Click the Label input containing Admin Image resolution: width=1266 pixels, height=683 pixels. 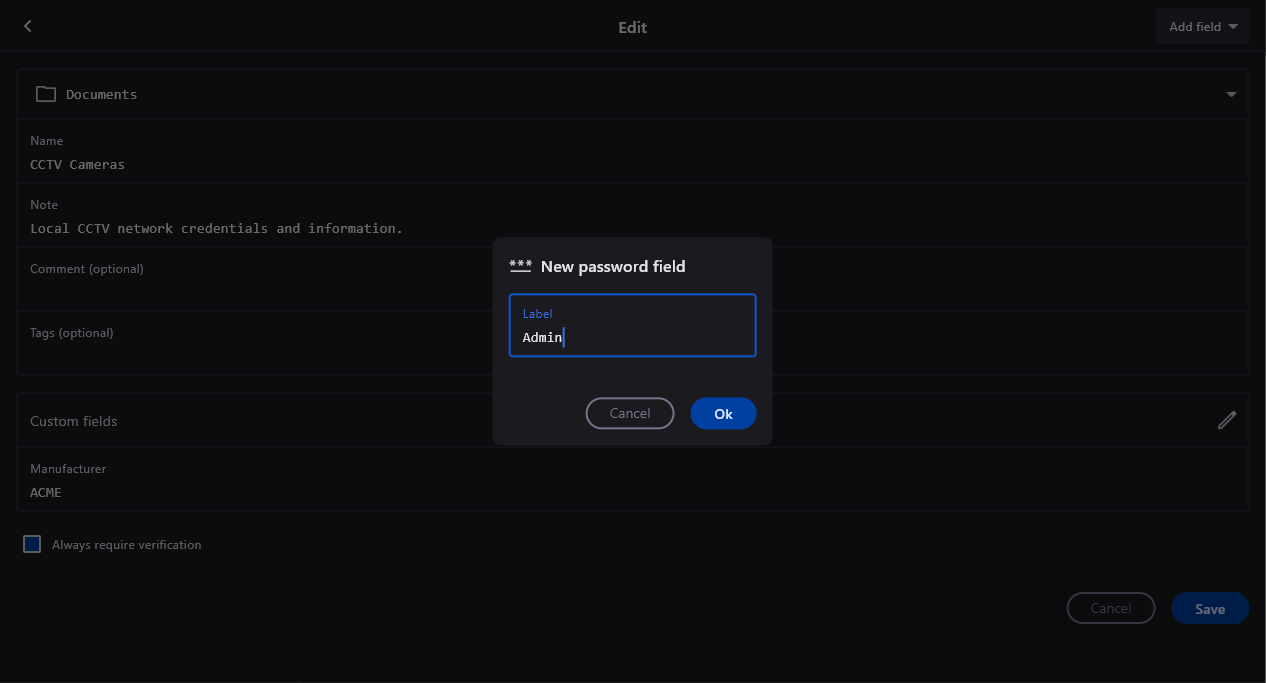(632, 336)
